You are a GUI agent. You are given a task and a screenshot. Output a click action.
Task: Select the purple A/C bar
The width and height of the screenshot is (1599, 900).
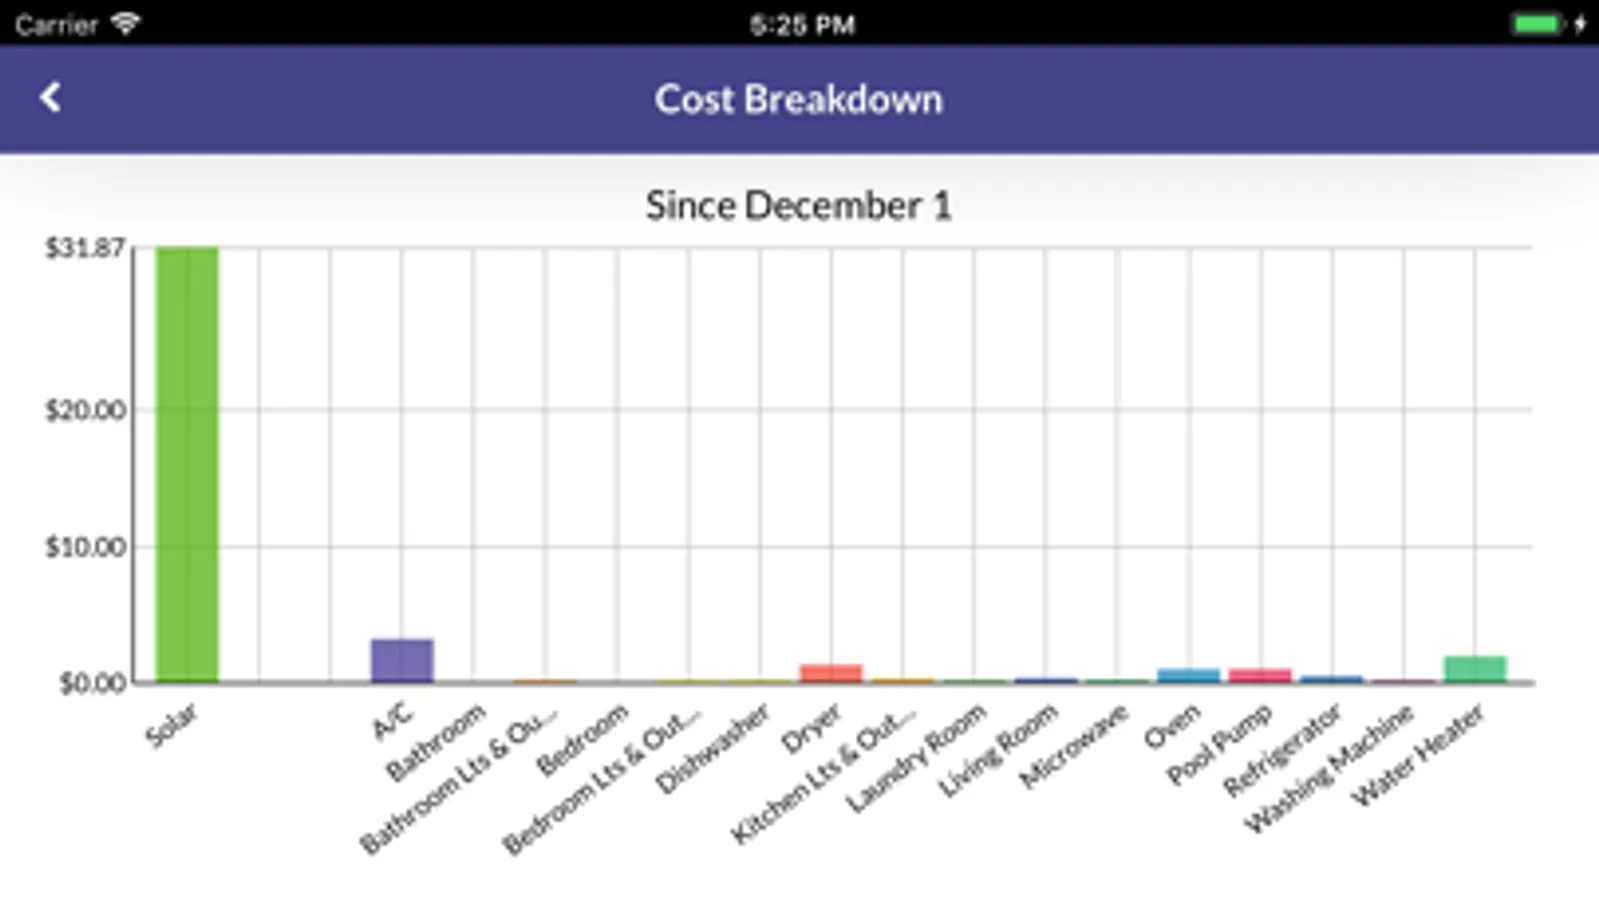[402, 661]
